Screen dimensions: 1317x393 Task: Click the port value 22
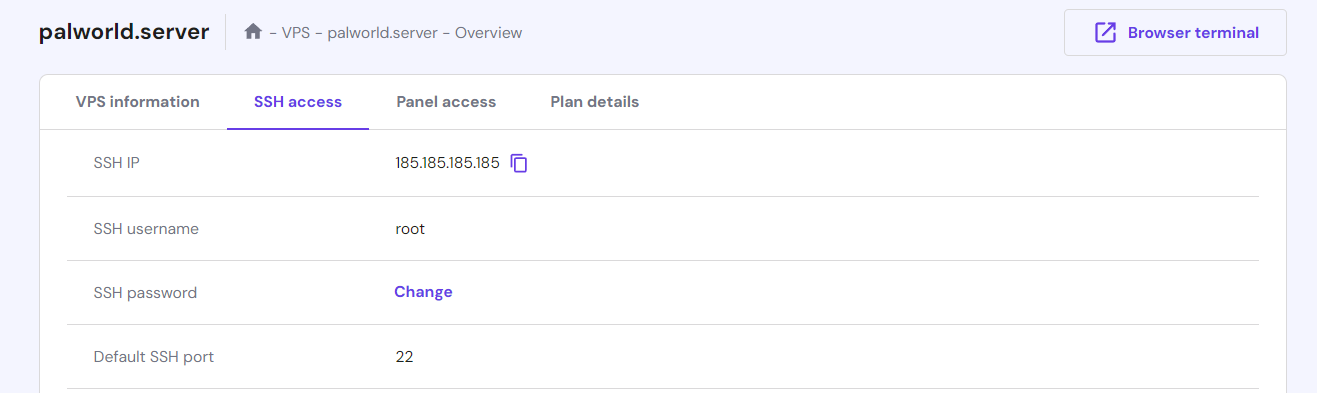(x=404, y=356)
